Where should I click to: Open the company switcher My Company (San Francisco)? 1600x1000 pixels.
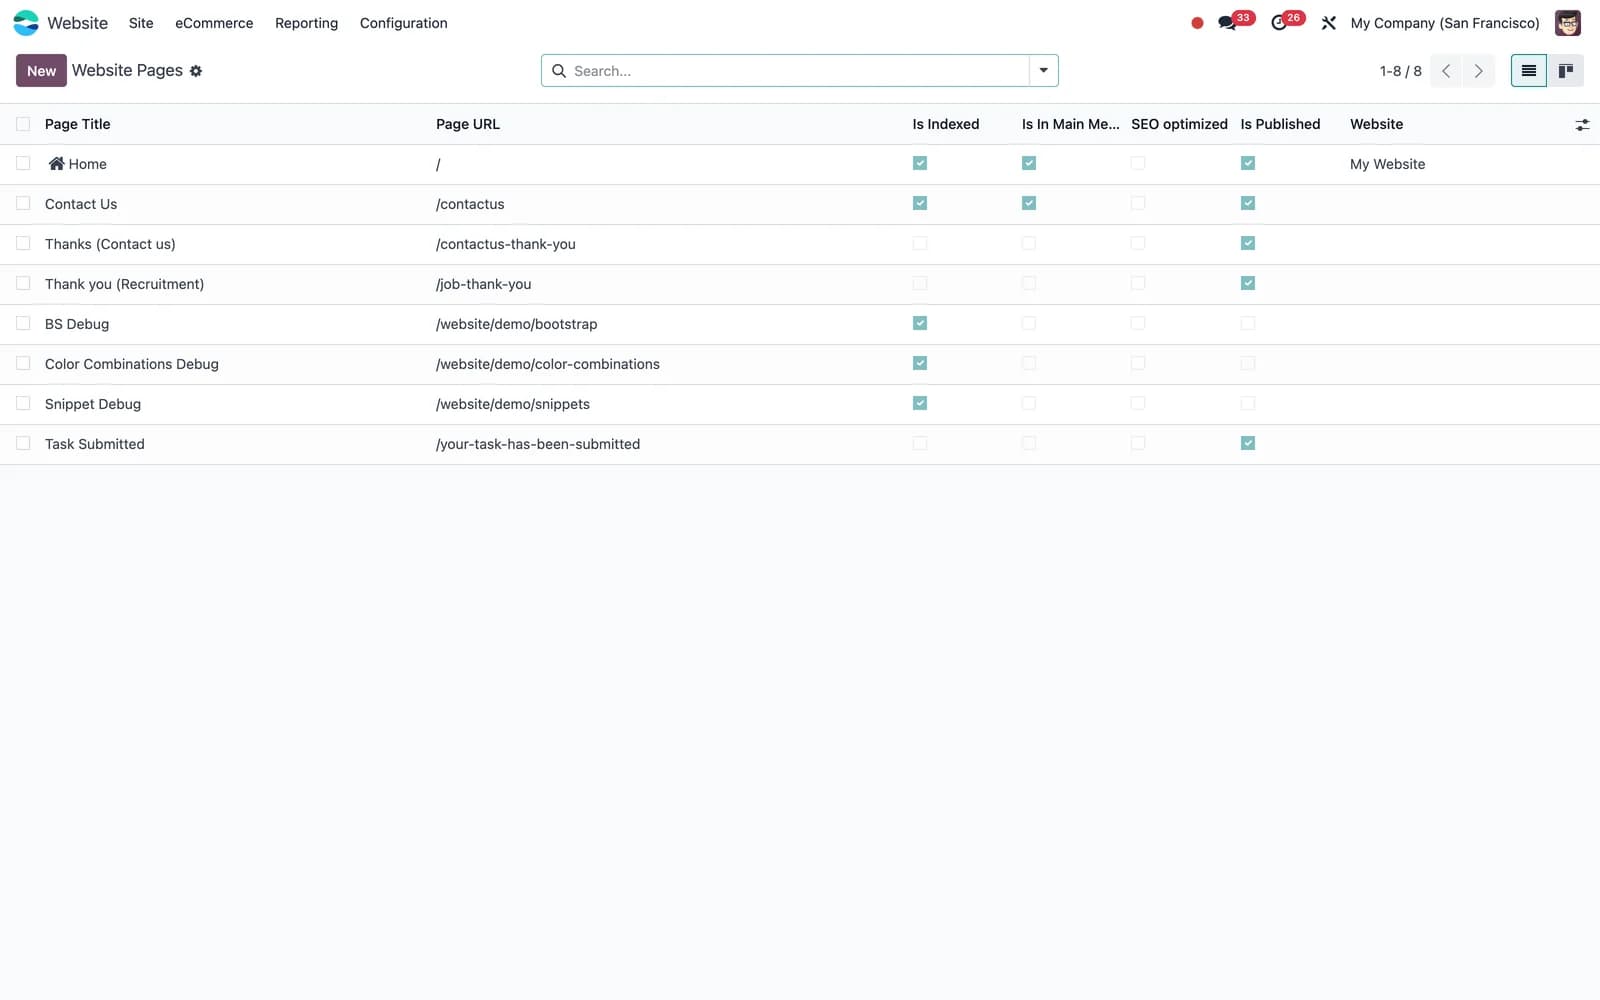pos(1445,23)
